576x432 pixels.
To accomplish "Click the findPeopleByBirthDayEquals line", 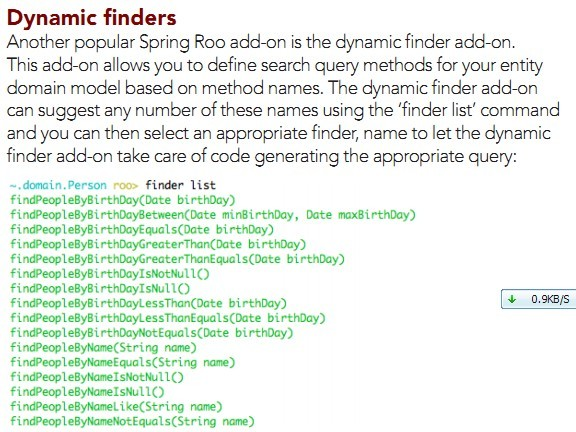I will (x=142, y=230).
